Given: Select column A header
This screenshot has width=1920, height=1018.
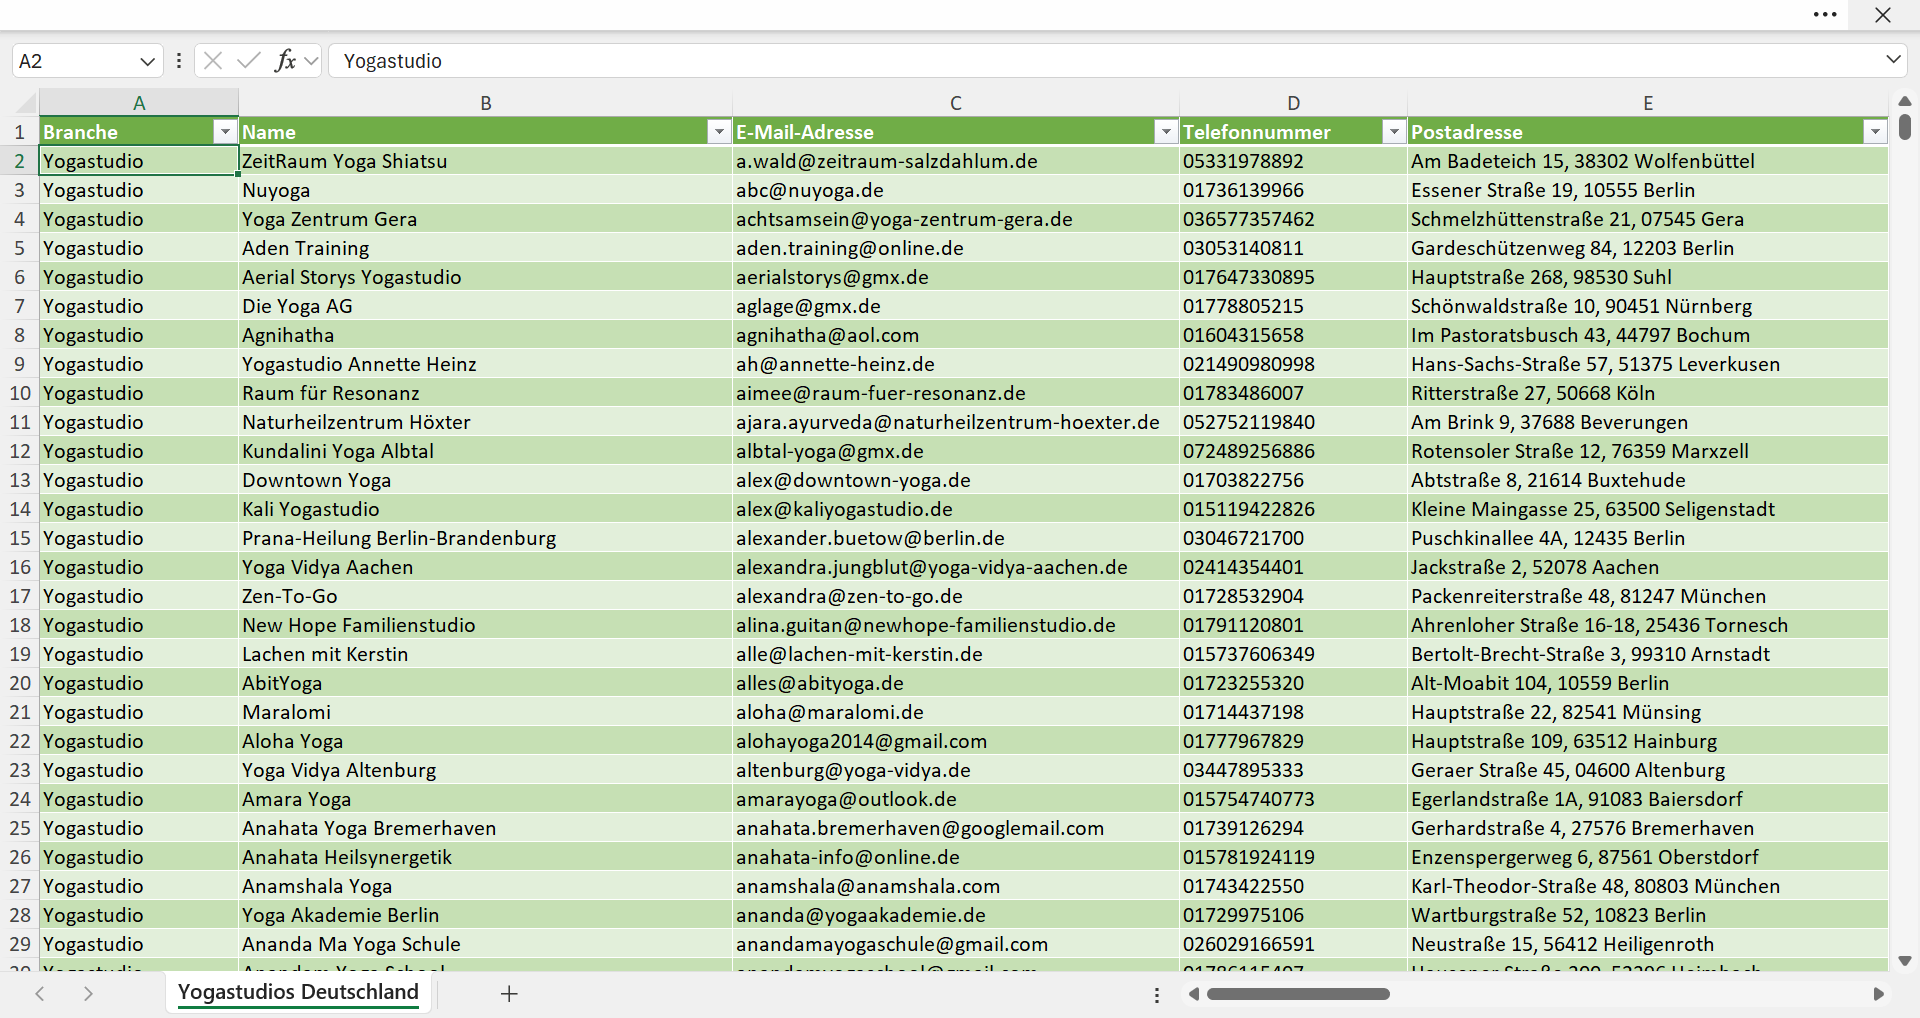Looking at the screenshot, I should point(139,103).
